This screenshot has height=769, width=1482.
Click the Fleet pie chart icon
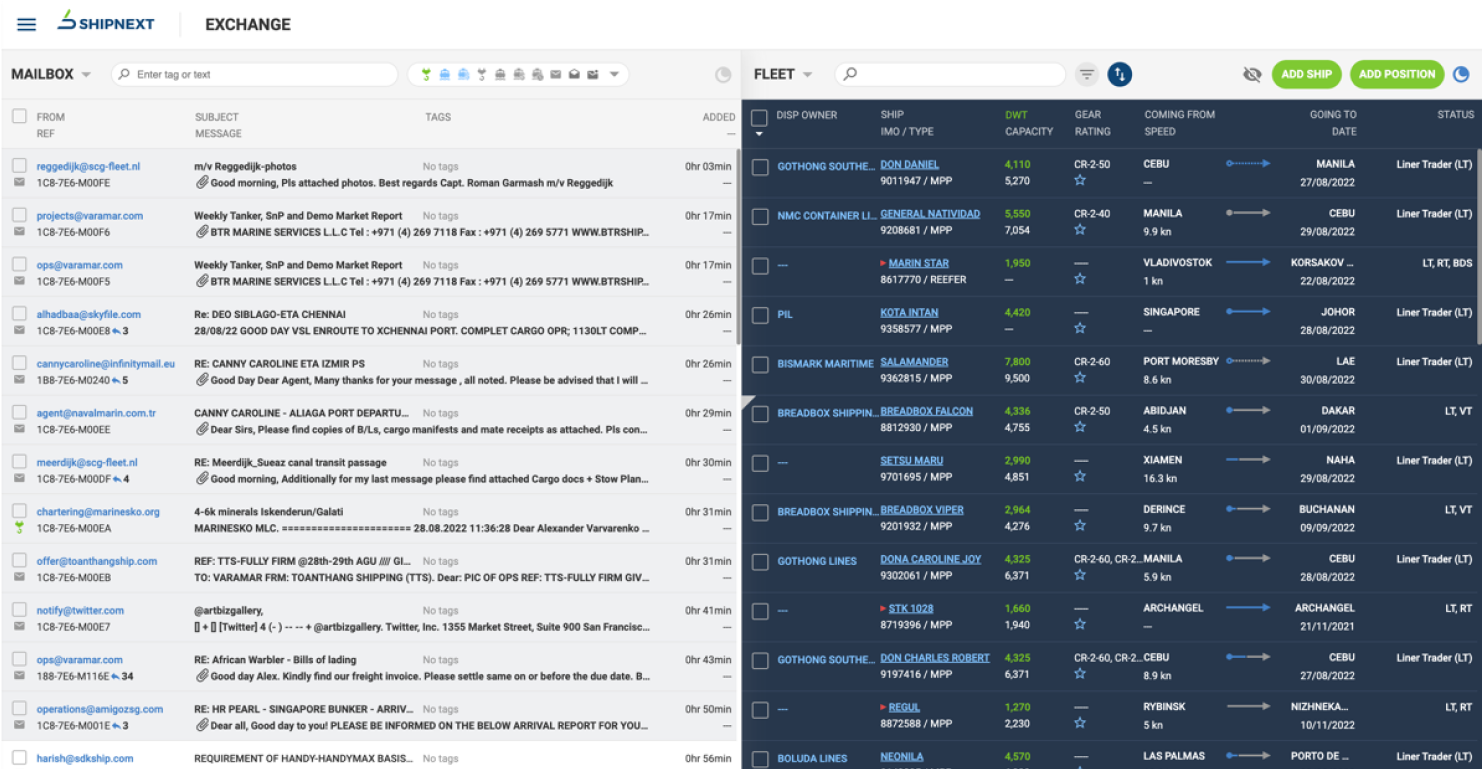coord(1461,74)
